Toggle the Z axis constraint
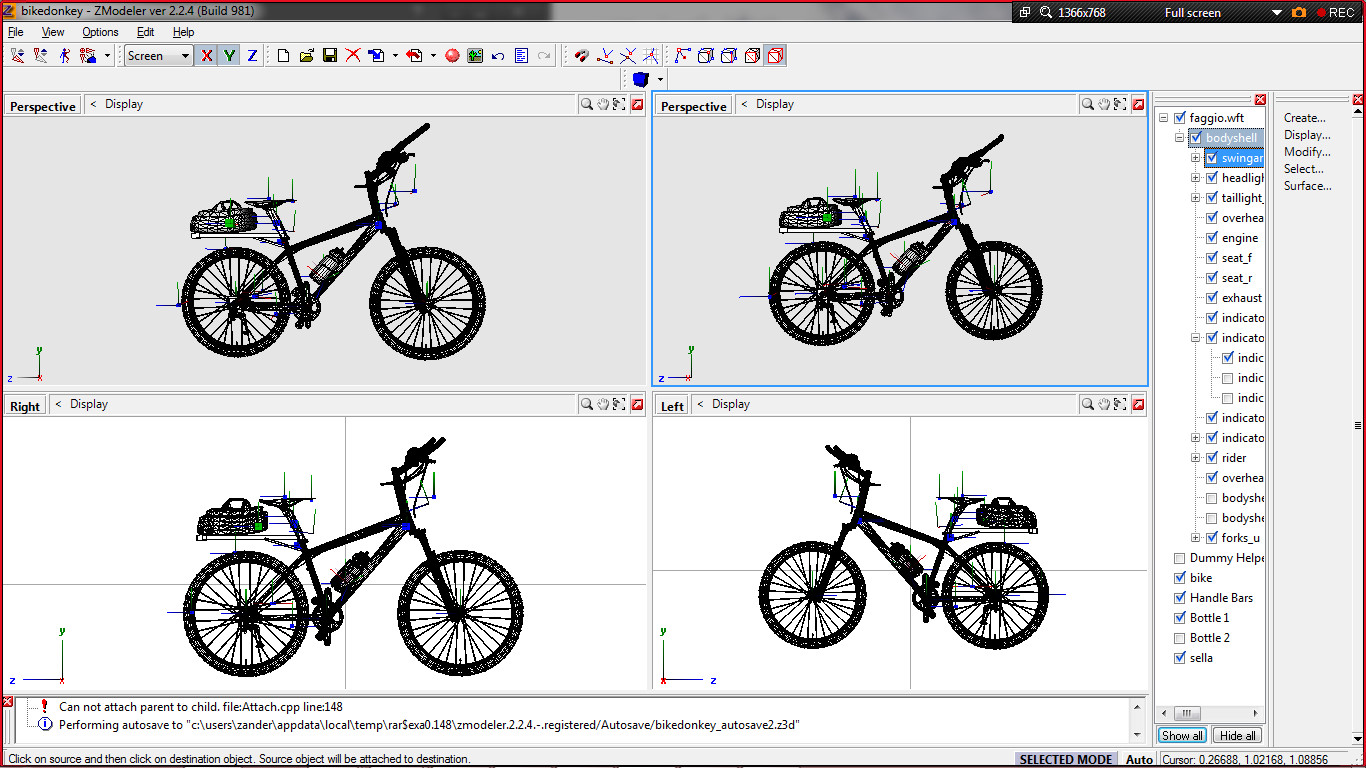Image resolution: width=1366 pixels, height=768 pixels. pyautogui.click(x=252, y=56)
